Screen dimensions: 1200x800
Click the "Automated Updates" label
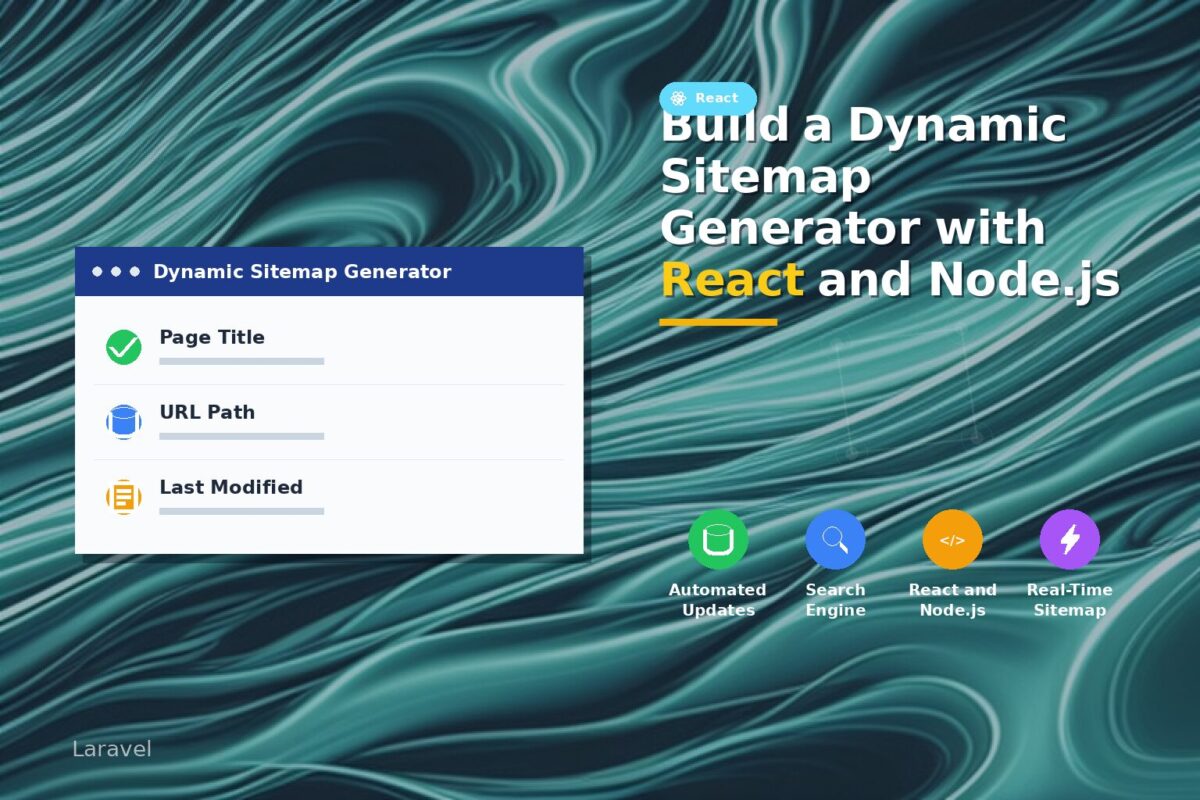pyautogui.click(x=718, y=600)
